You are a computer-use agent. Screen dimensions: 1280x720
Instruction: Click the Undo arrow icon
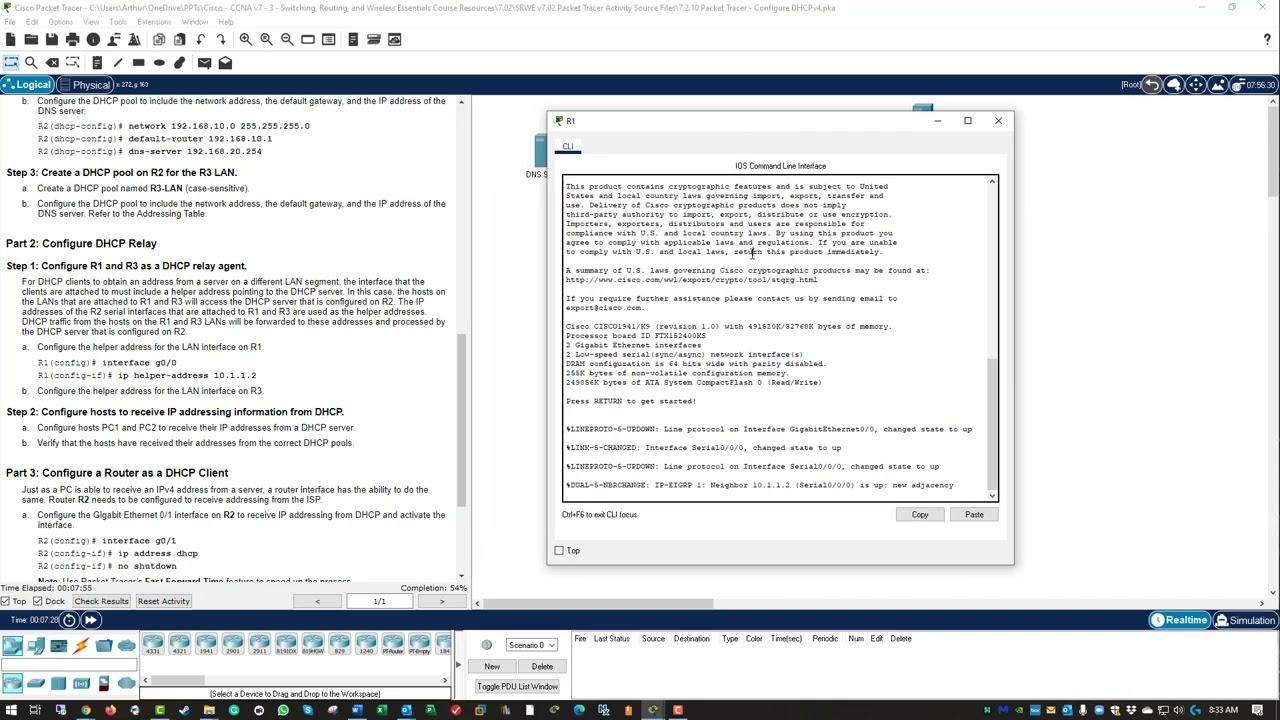click(x=200, y=39)
